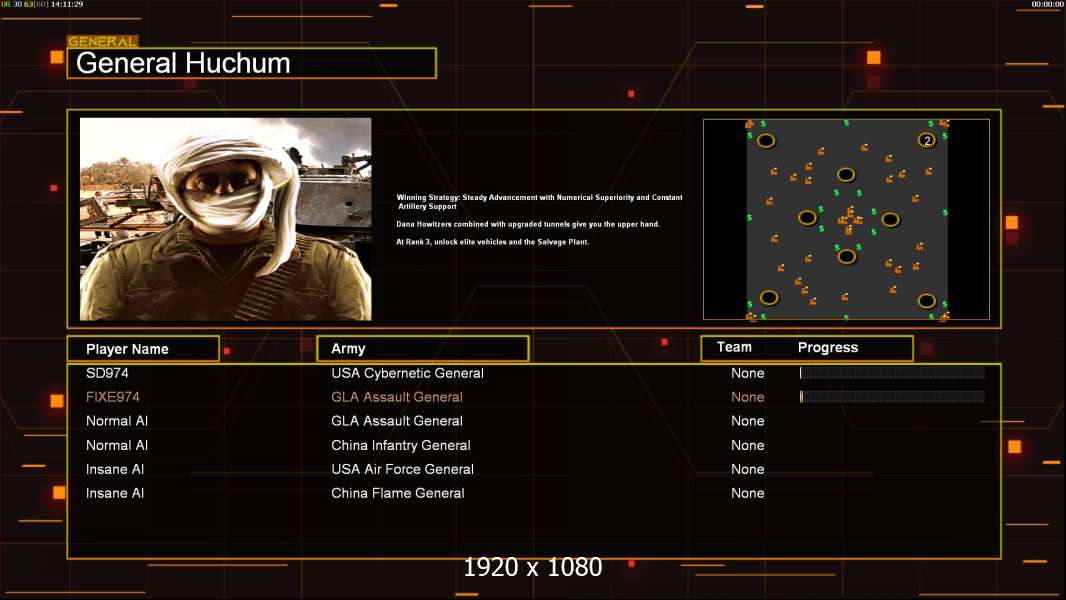Viewport: 1066px width, 600px height.
Task: Click Insane AI in the USA Air Force row
Action: coord(115,469)
